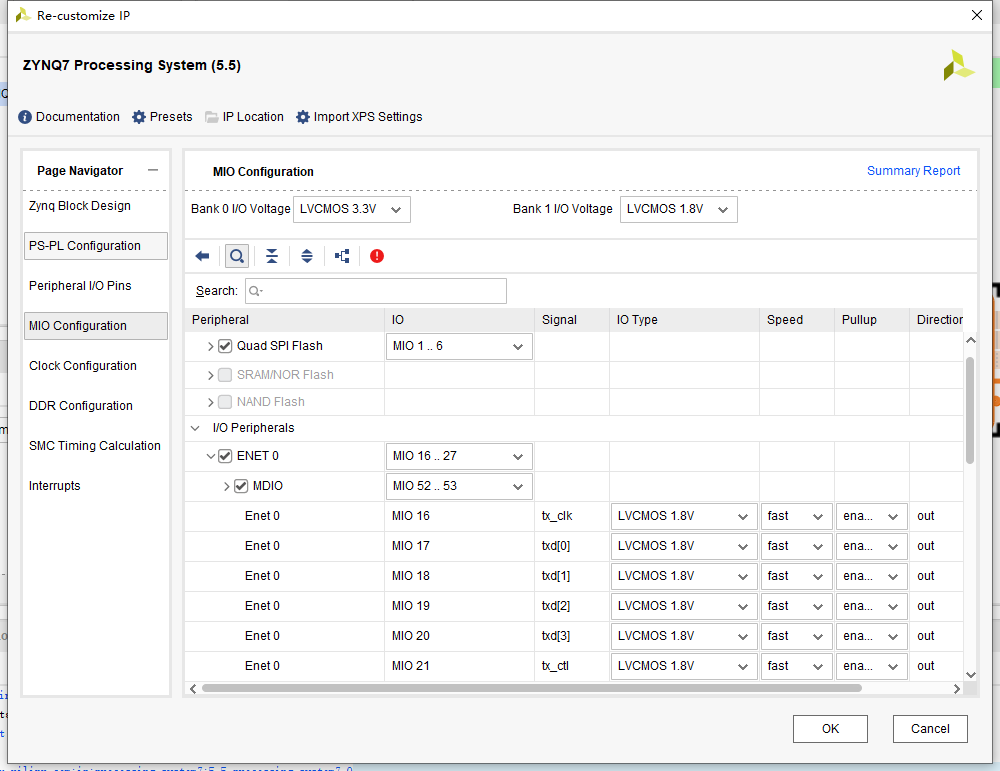Click the Cancel button
The height and width of the screenshot is (771, 1000).
(930, 729)
